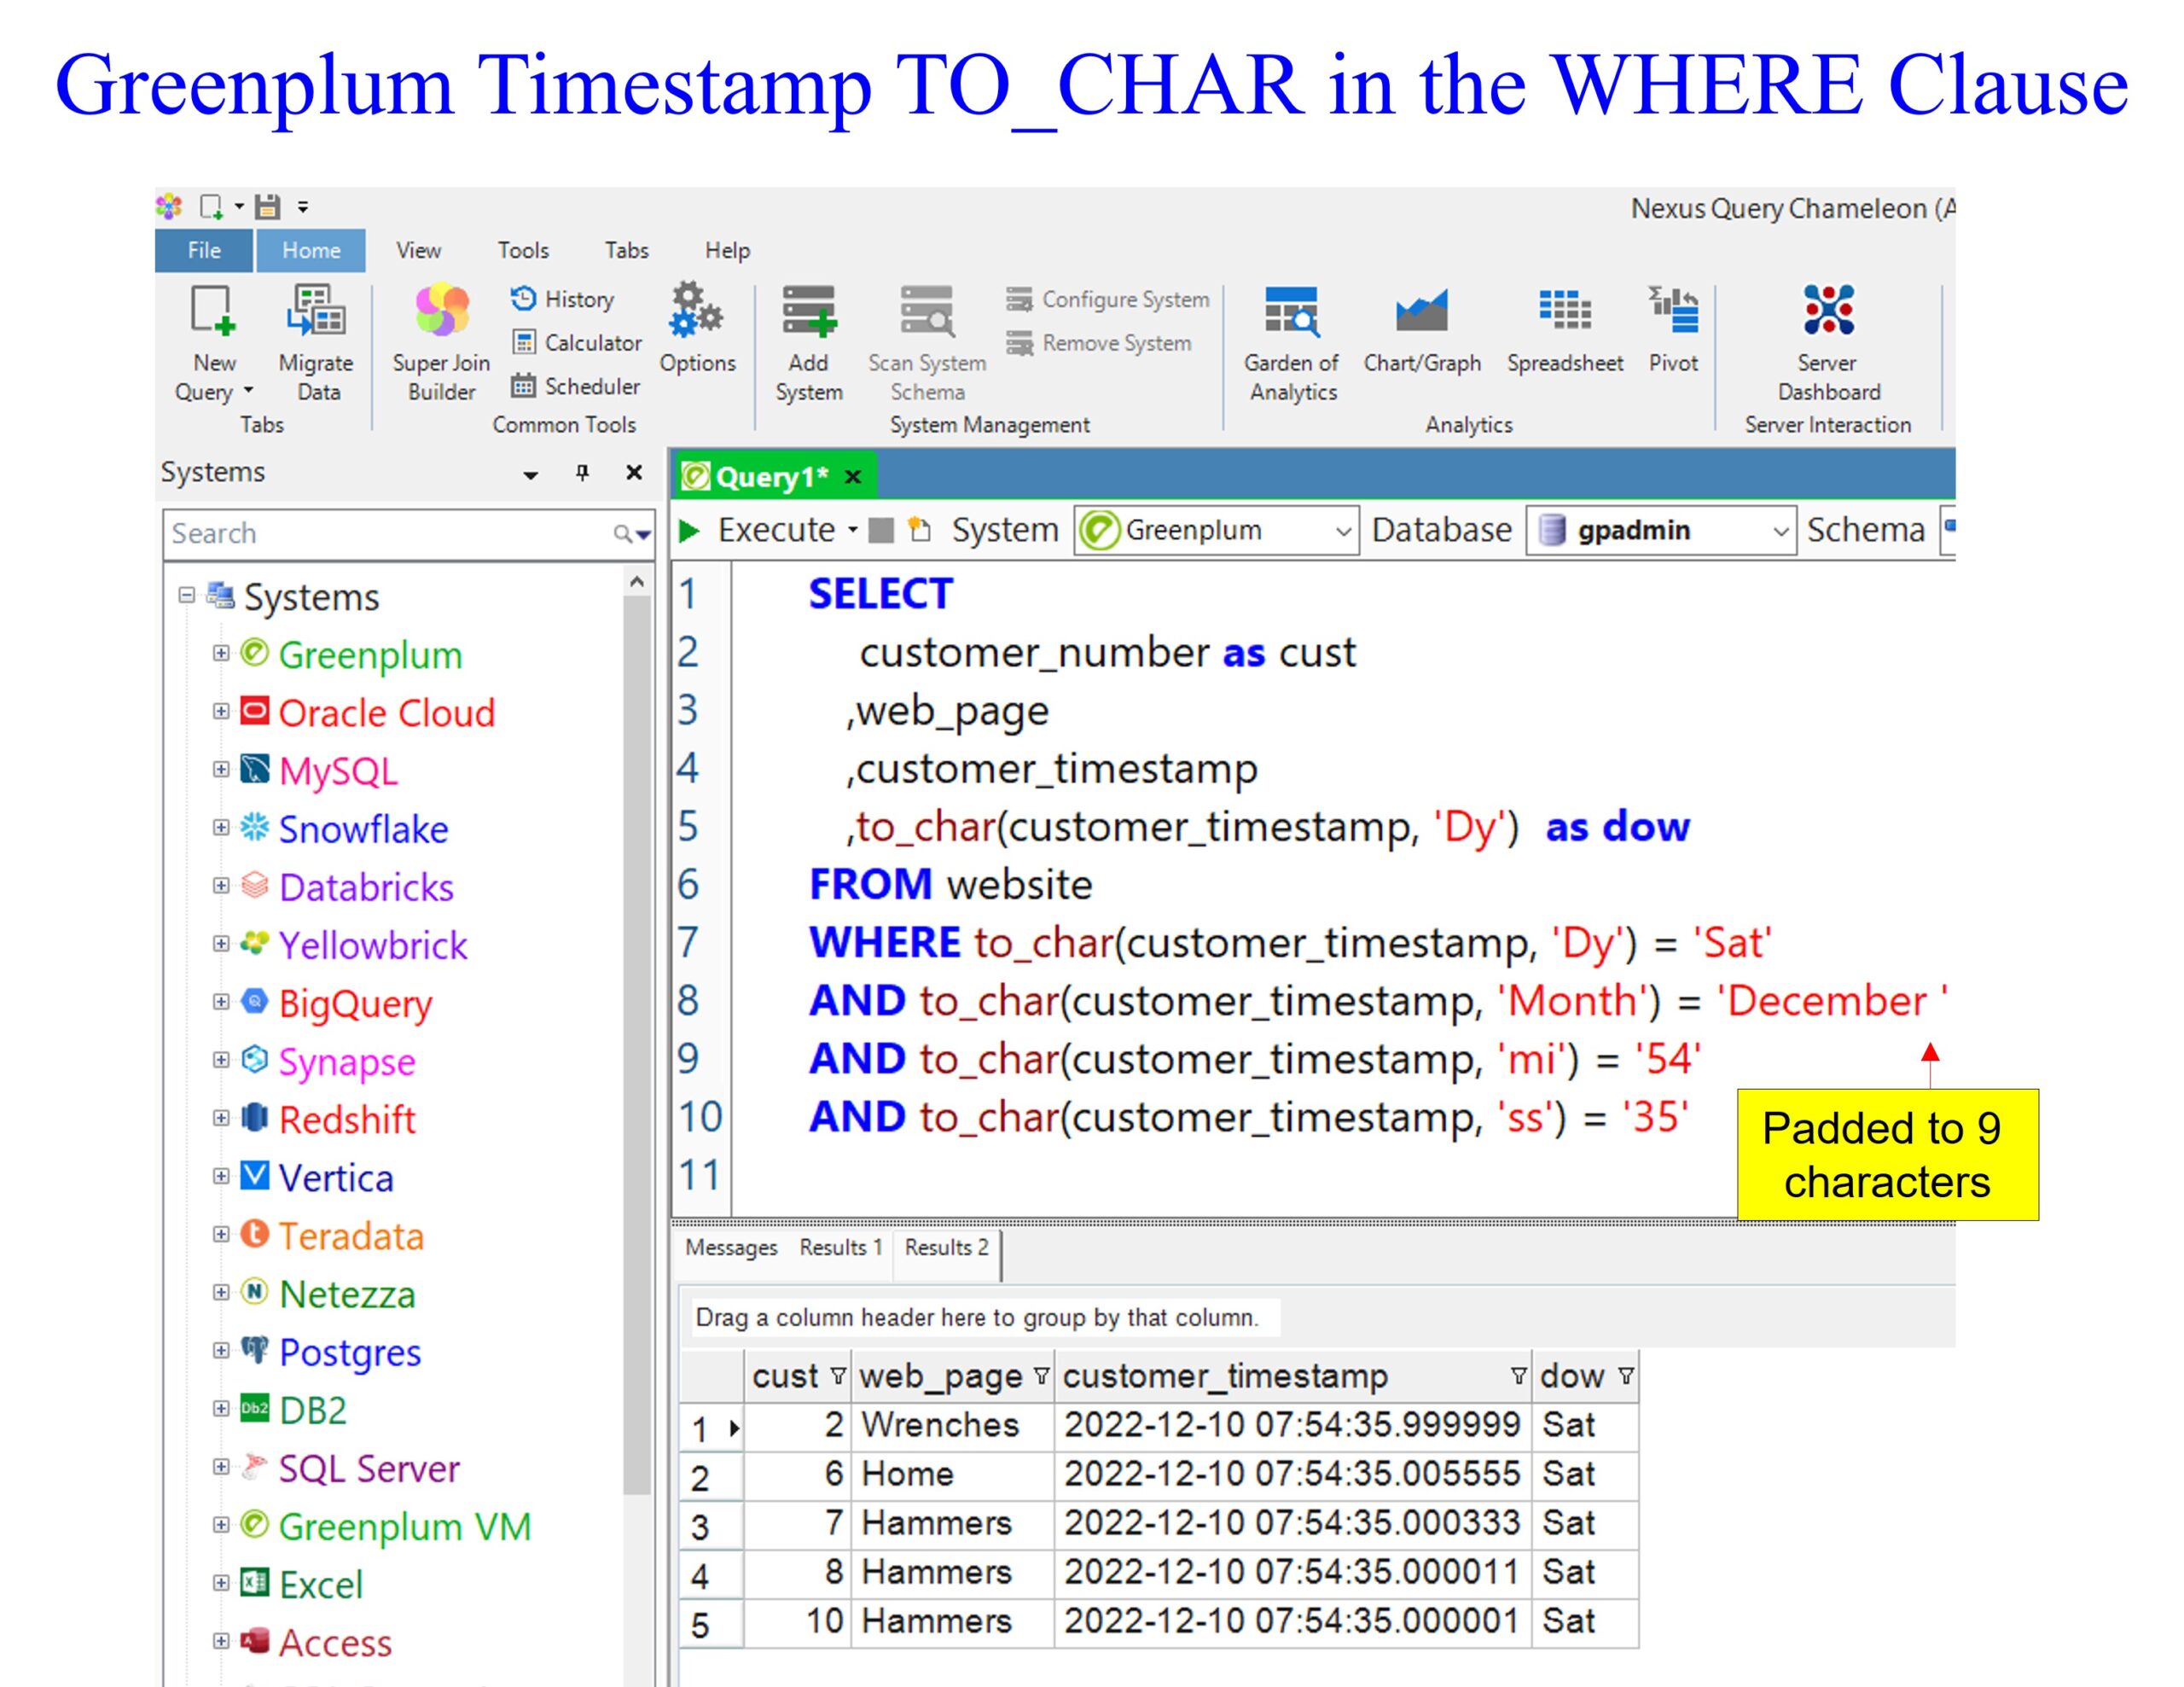The width and height of the screenshot is (2184, 1687).
Task: Open the History tool
Action: coord(563,299)
